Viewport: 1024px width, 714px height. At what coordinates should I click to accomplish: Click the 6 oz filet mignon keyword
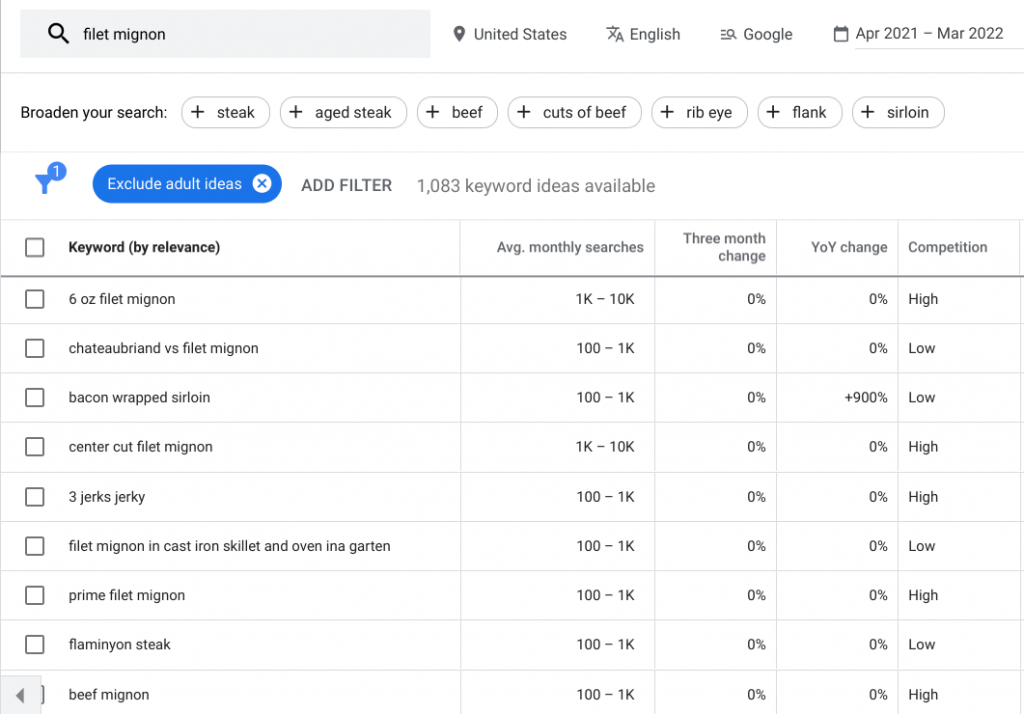(121, 299)
